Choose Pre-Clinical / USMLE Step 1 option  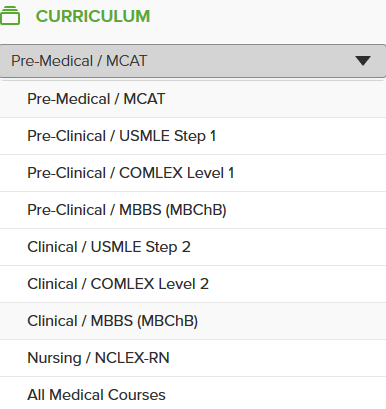(193, 136)
